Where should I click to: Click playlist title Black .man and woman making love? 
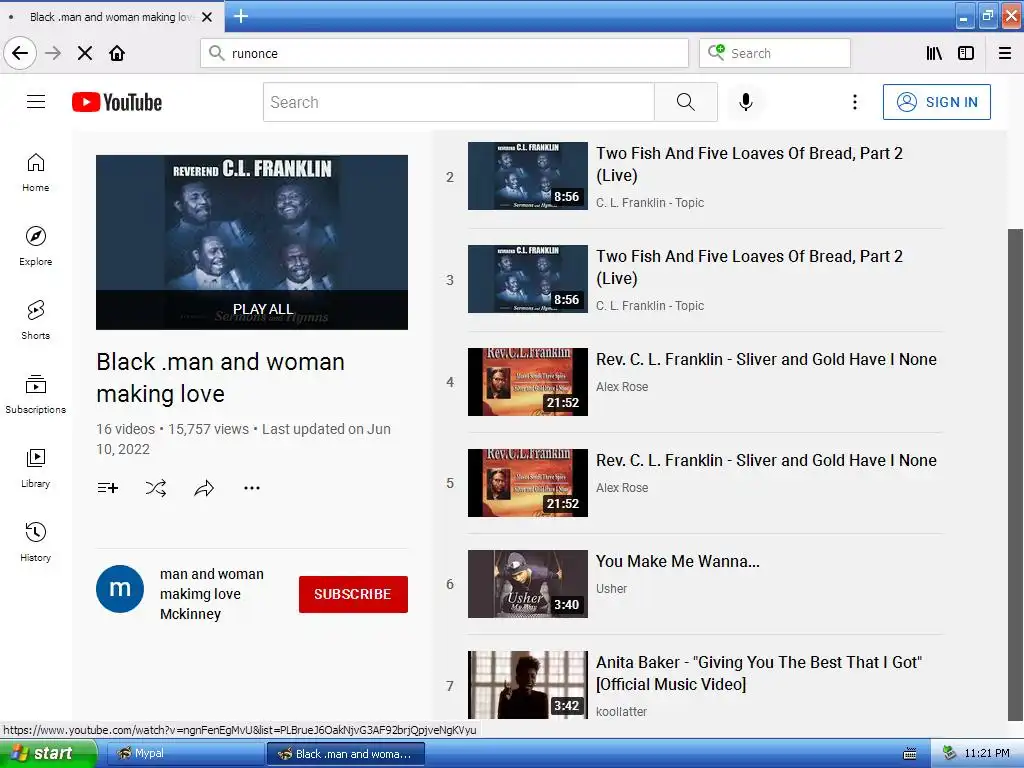(x=220, y=377)
